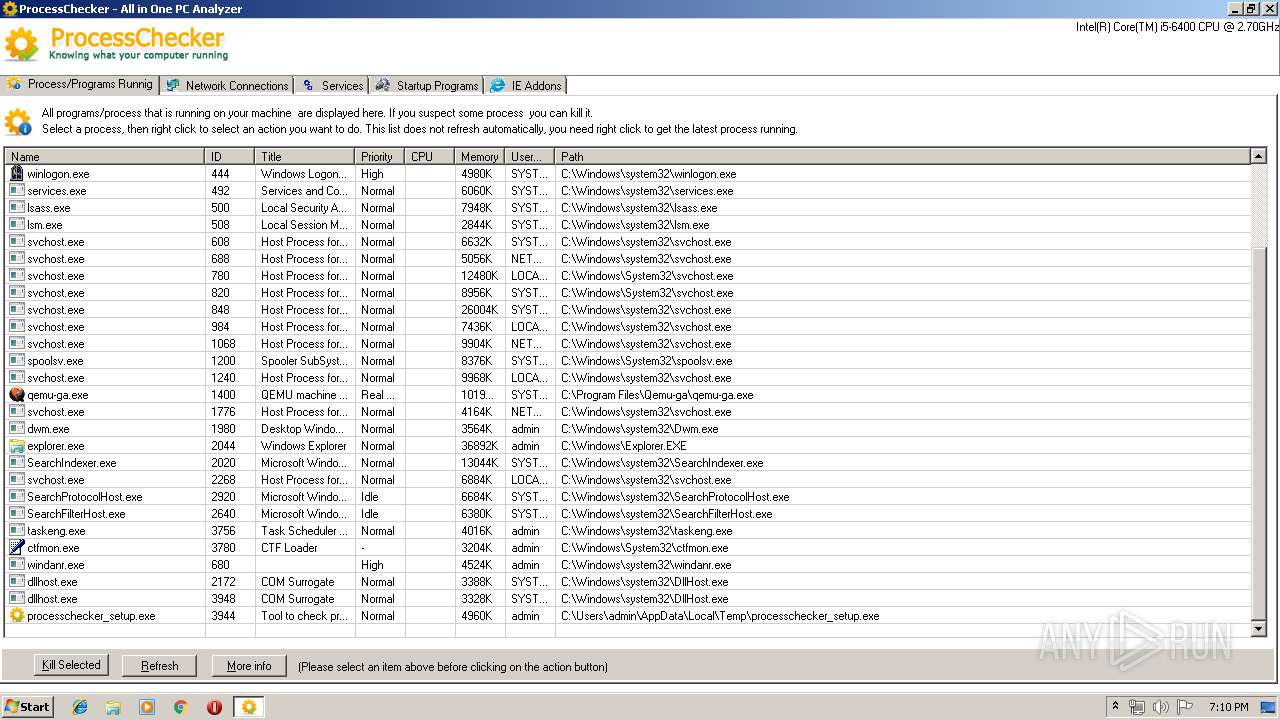The height and width of the screenshot is (720, 1280).
Task: Sort list by Name column header
Action: pyautogui.click(x=105, y=156)
